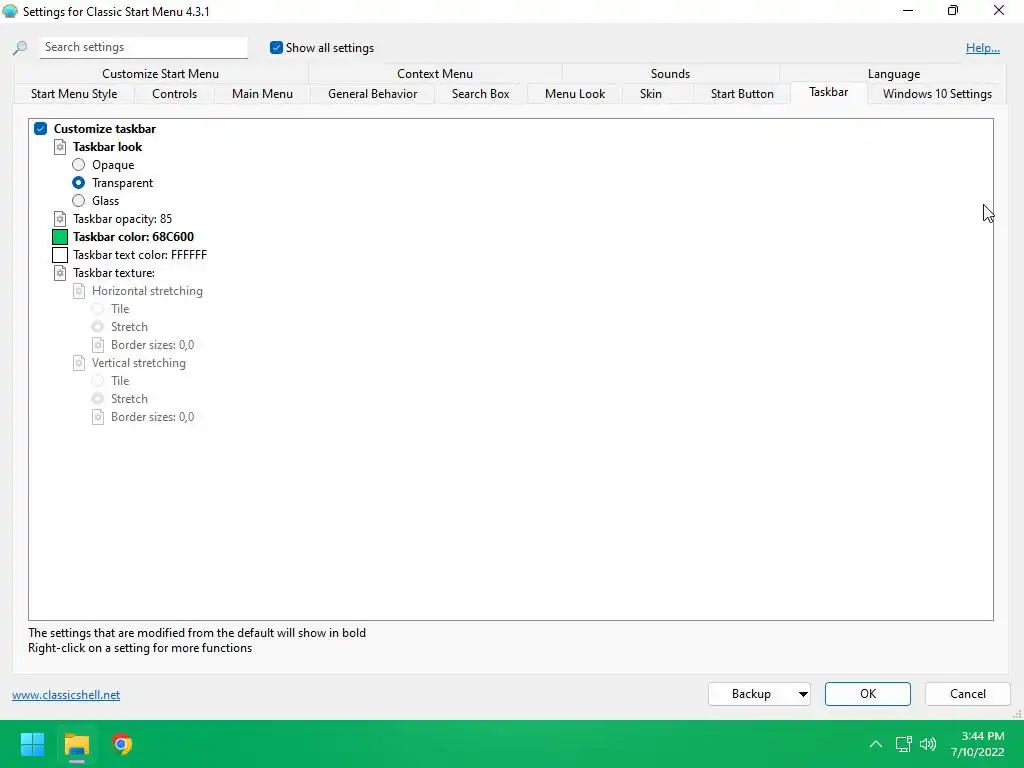Click the Vertical stretching setting icon
1024x768 pixels.
pos(78,363)
